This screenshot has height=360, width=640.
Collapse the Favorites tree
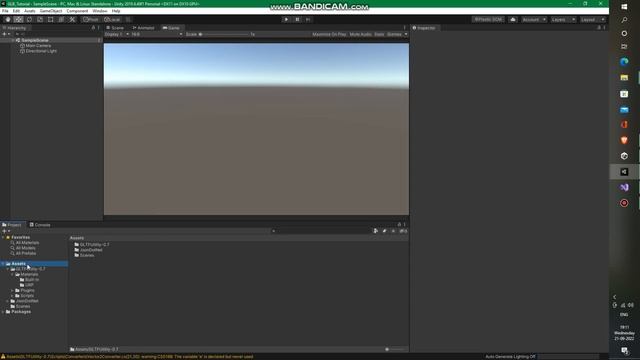click(x=3, y=237)
